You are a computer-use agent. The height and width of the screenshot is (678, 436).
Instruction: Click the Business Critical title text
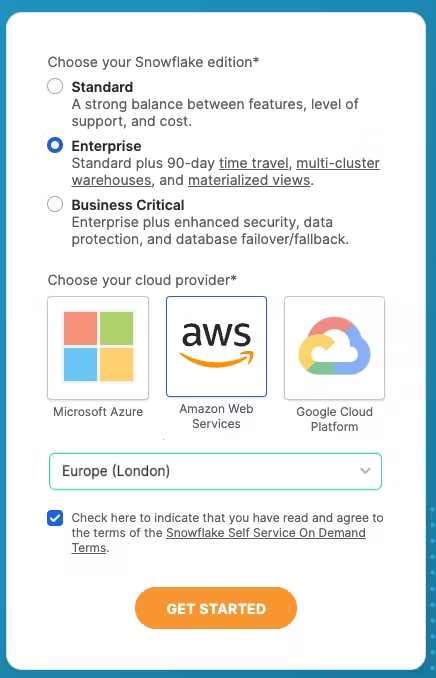point(128,205)
